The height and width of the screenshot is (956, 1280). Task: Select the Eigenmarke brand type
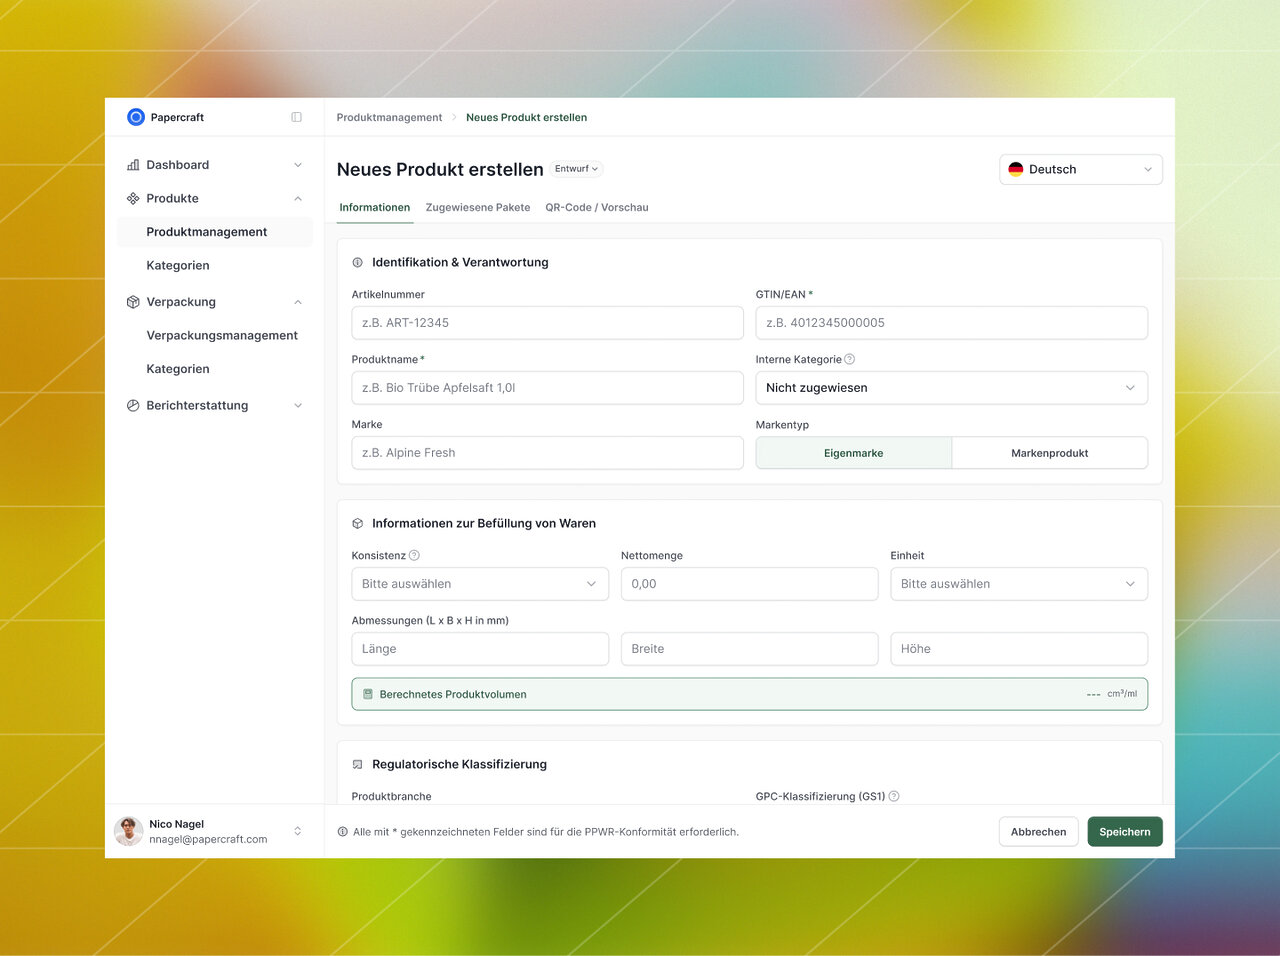[x=853, y=453]
